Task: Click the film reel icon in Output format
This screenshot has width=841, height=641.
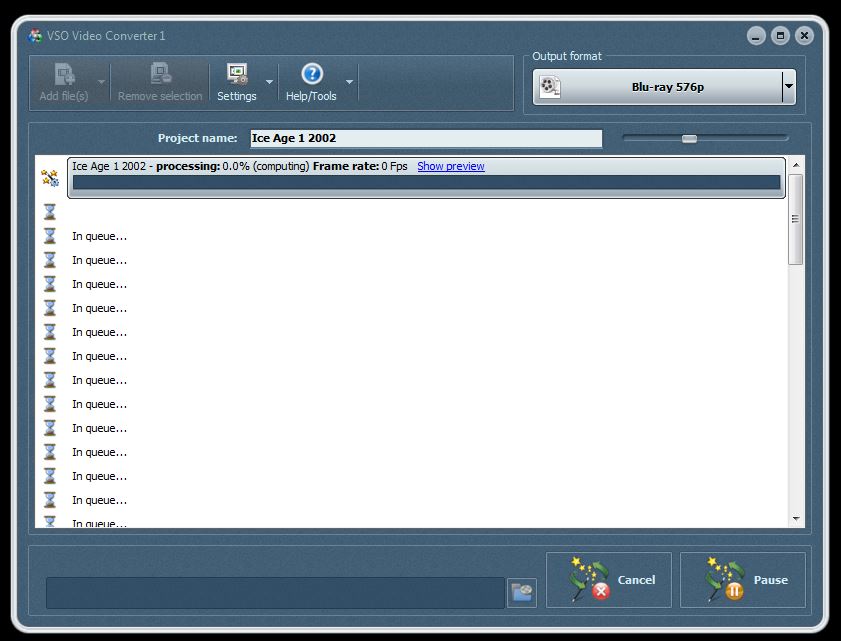Action: point(550,86)
